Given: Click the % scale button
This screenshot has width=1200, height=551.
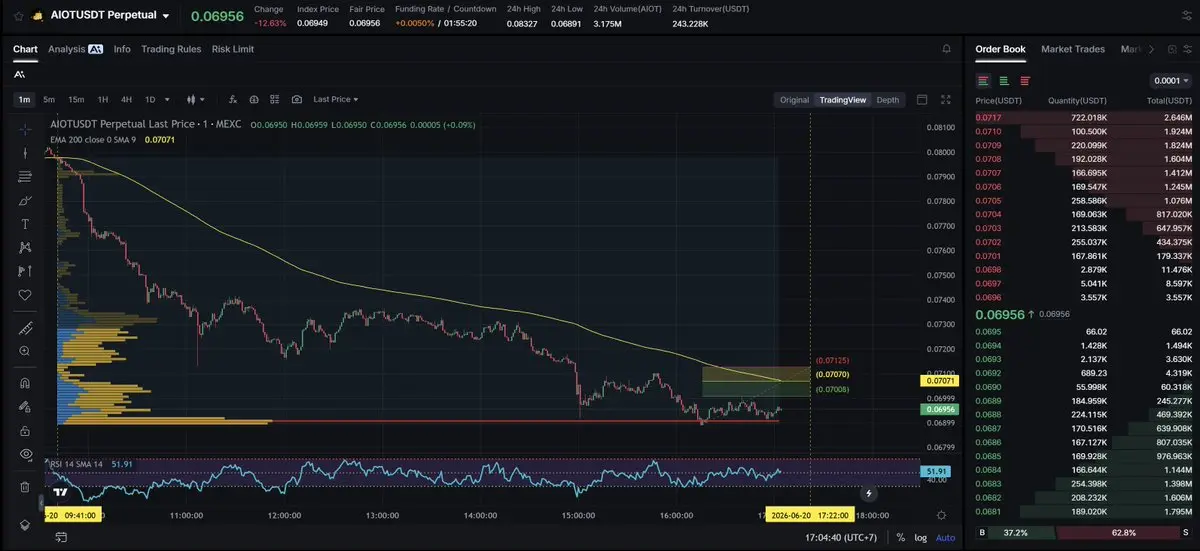Looking at the screenshot, I should click(x=900, y=537).
